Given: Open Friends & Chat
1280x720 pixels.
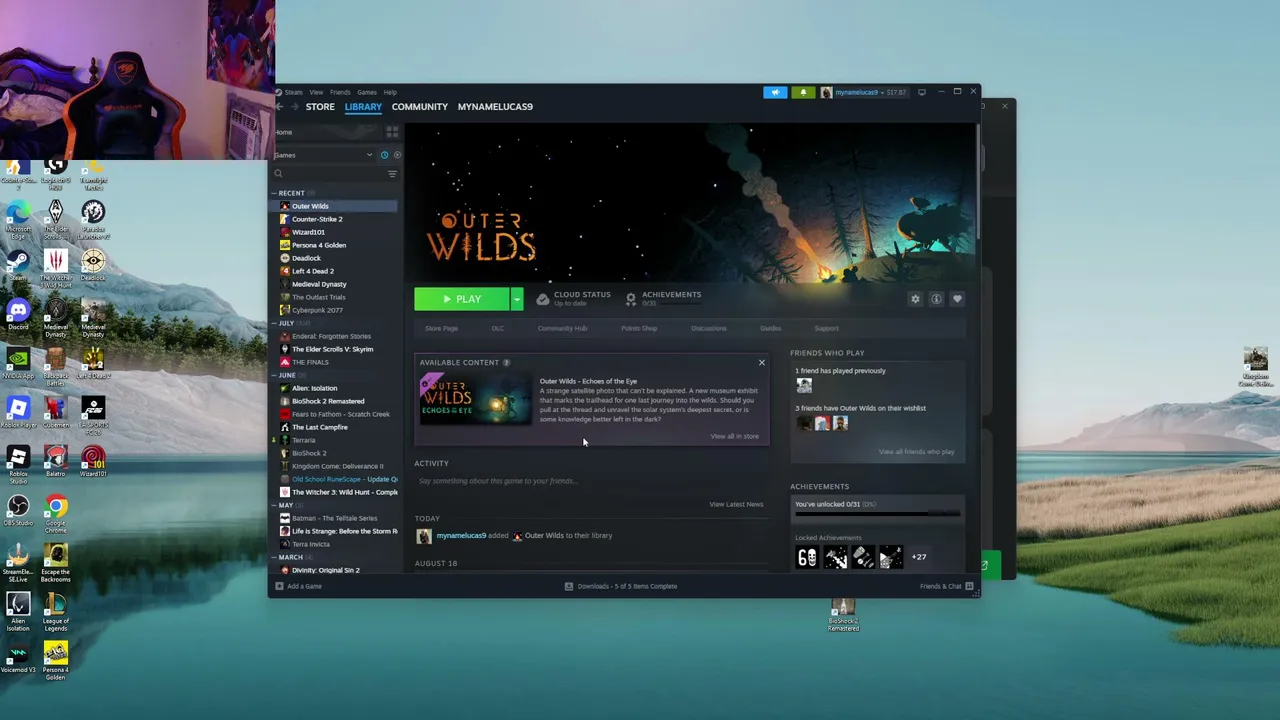Looking at the screenshot, I should click(945, 586).
